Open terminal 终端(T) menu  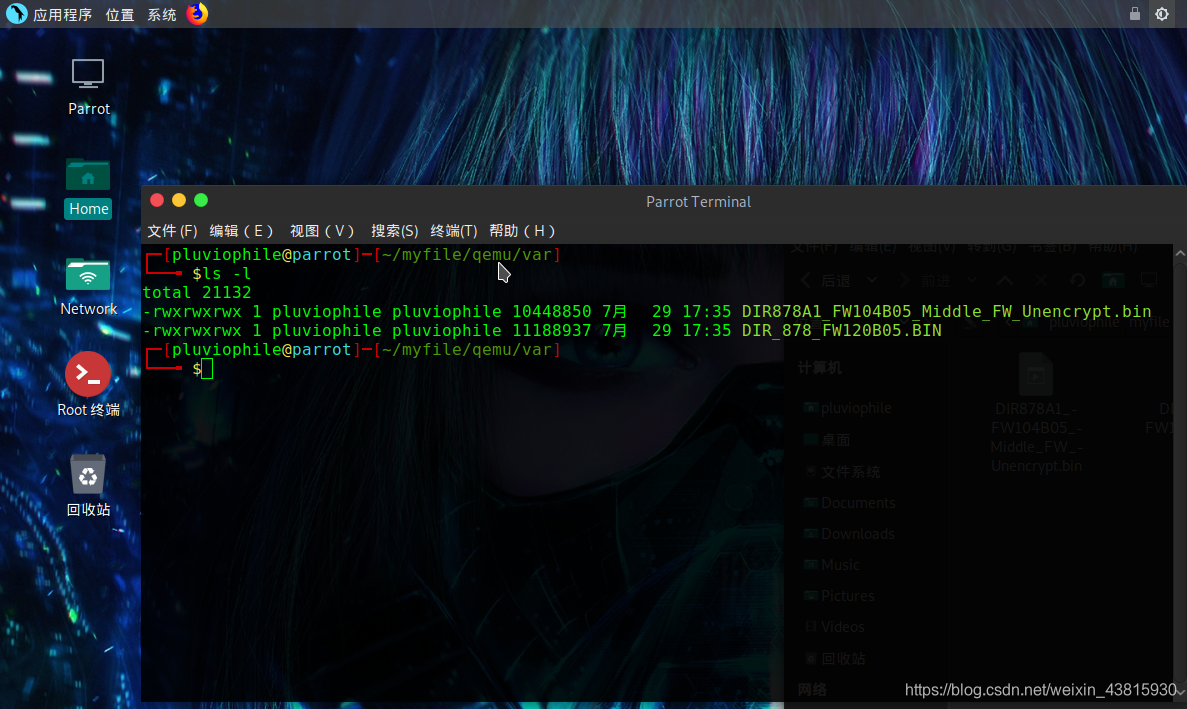453,231
